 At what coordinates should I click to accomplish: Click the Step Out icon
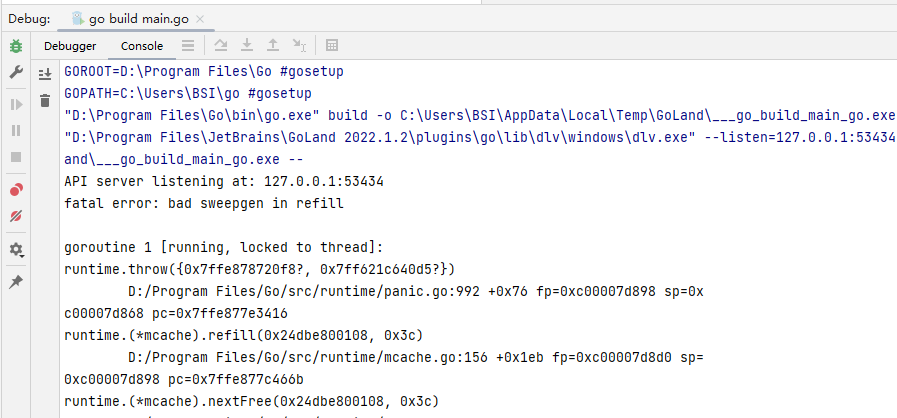point(273,46)
